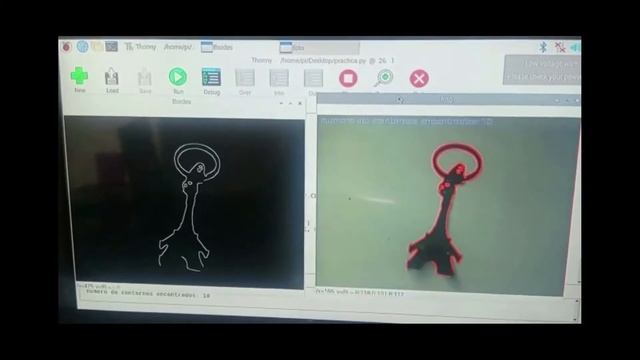Click the Load file toolbar icon
The width and height of the screenshot is (640, 360).
[x=112, y=80]
